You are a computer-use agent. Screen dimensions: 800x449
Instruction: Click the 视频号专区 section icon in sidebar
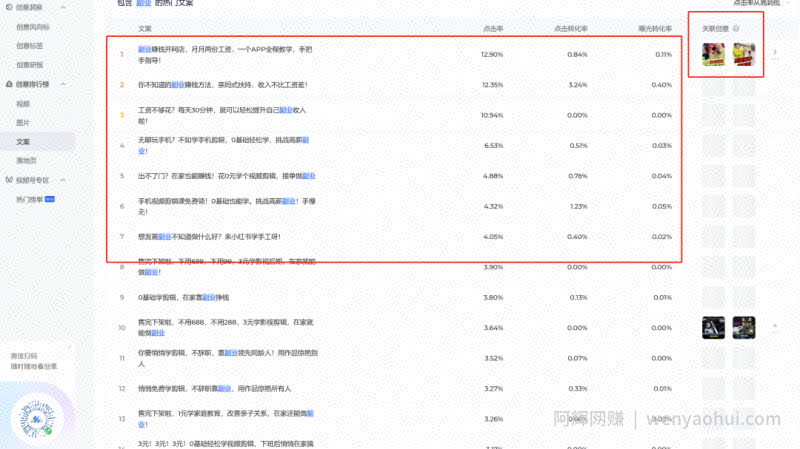click(x=9, y=180)
